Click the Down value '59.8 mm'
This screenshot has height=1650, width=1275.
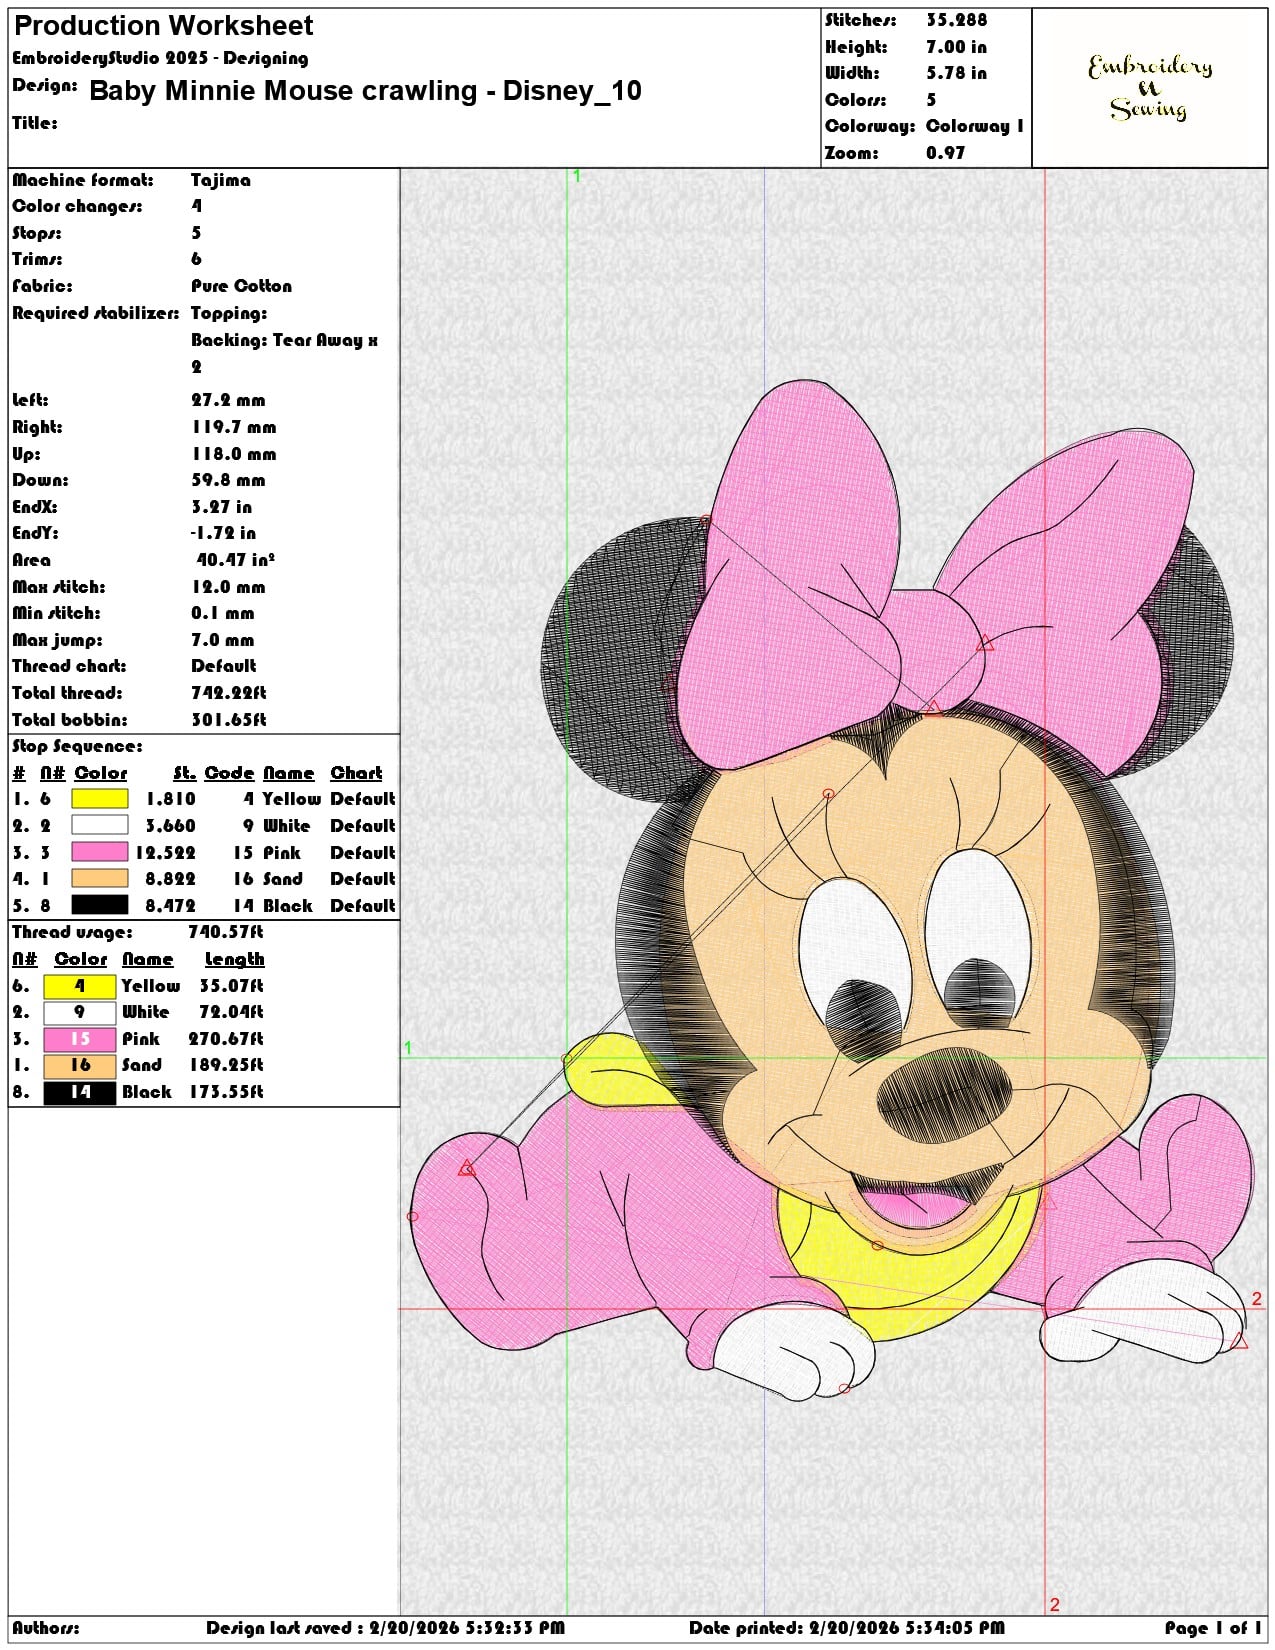click(228, 480)
